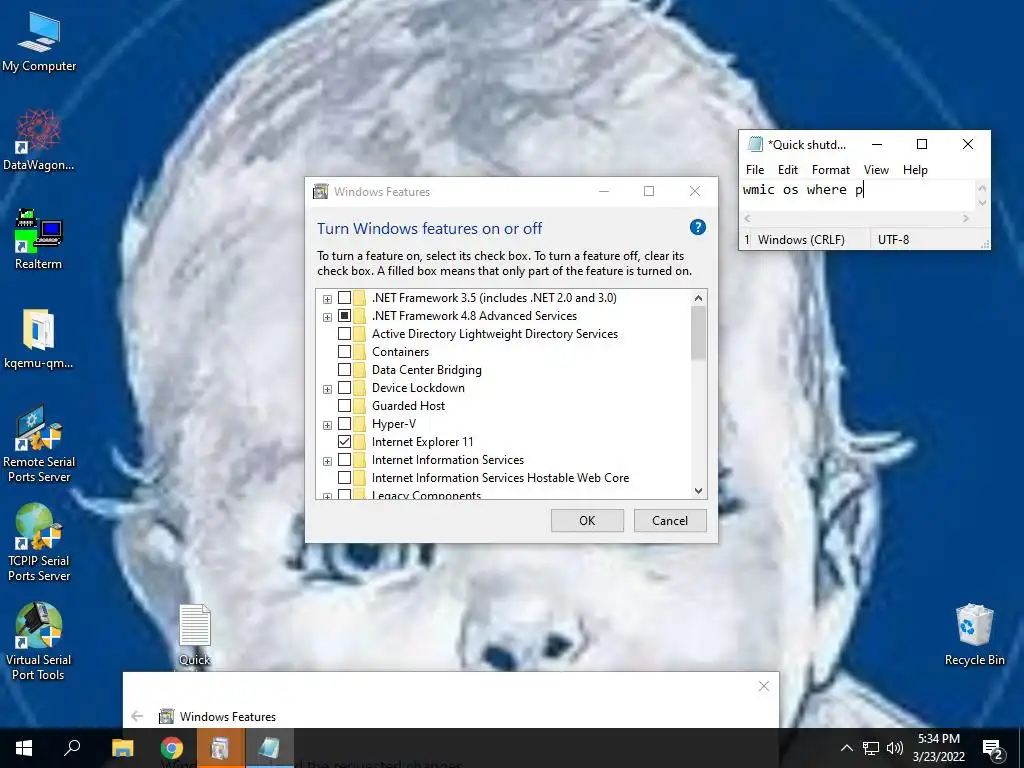Check Internet Information Services checkbox
Viewport: 1024px width, 768px height.
click(x=344, y=460)
